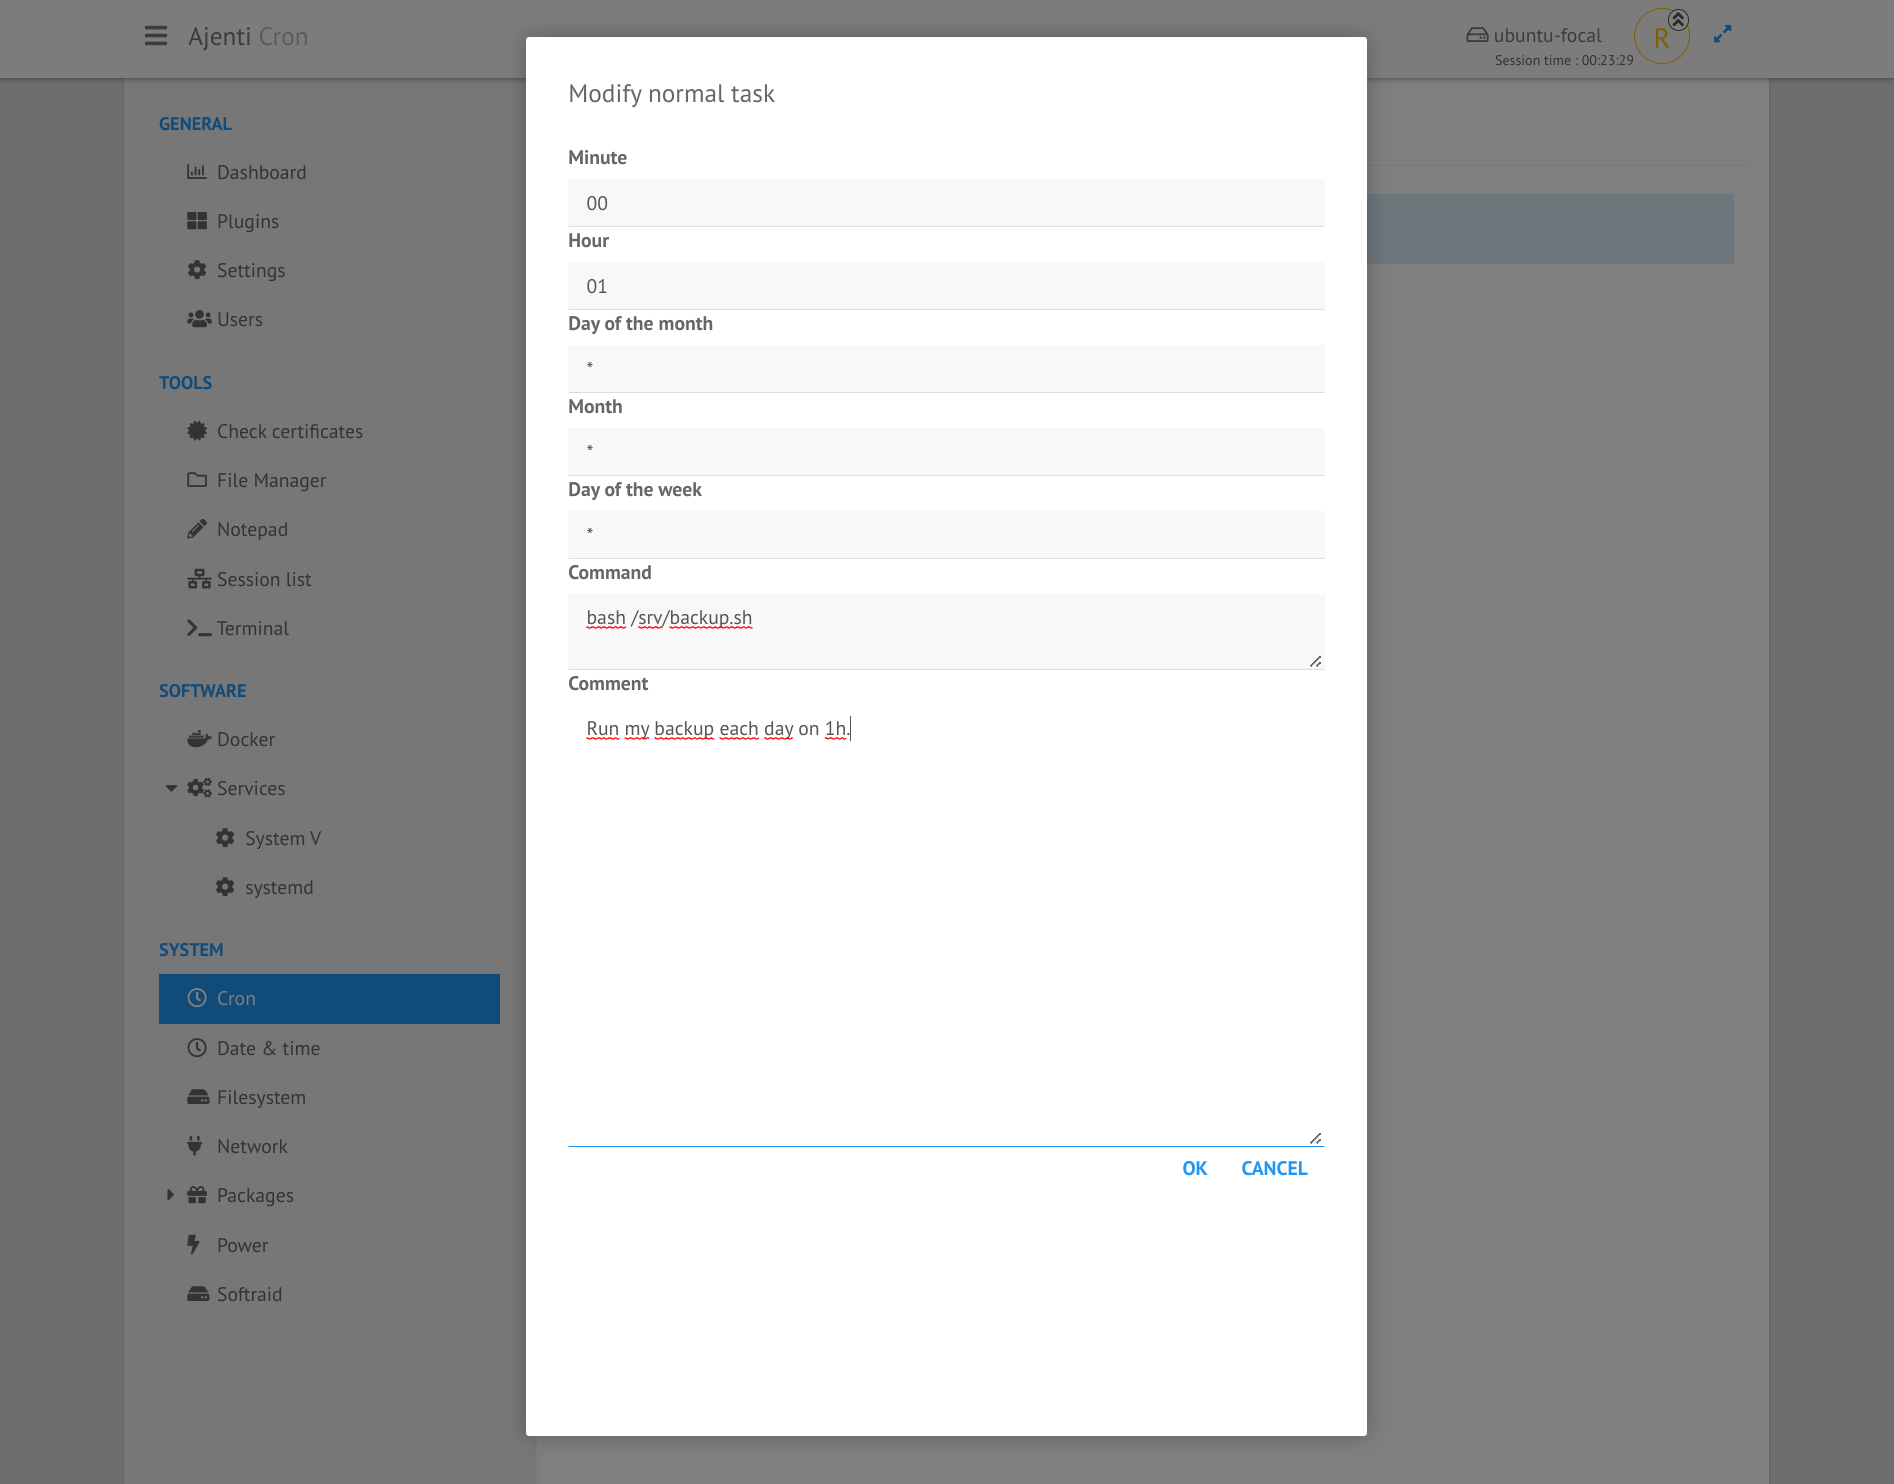Image resolution: width=1894 pixels, height=1484 pixels.
Task: Open the Dashboard menu item
Action: coord(261,173)
